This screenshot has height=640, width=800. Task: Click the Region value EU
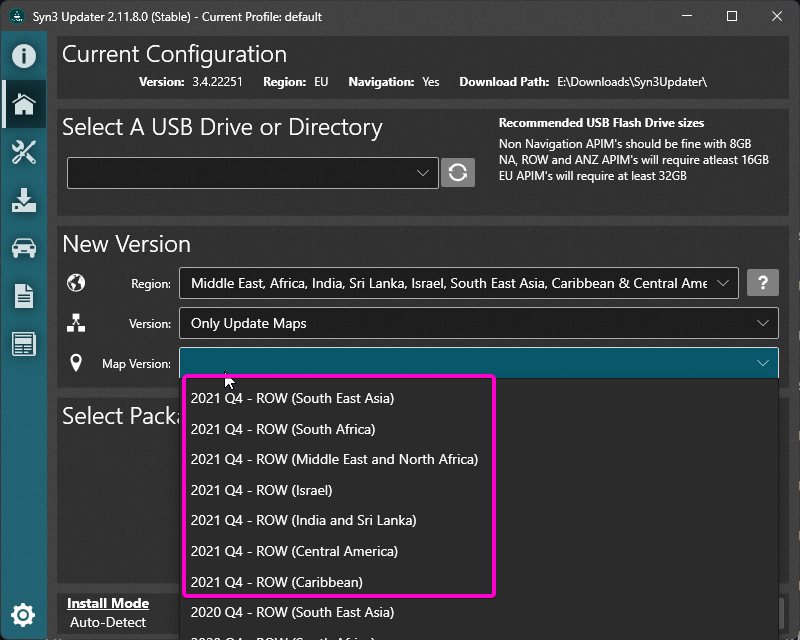321,82
